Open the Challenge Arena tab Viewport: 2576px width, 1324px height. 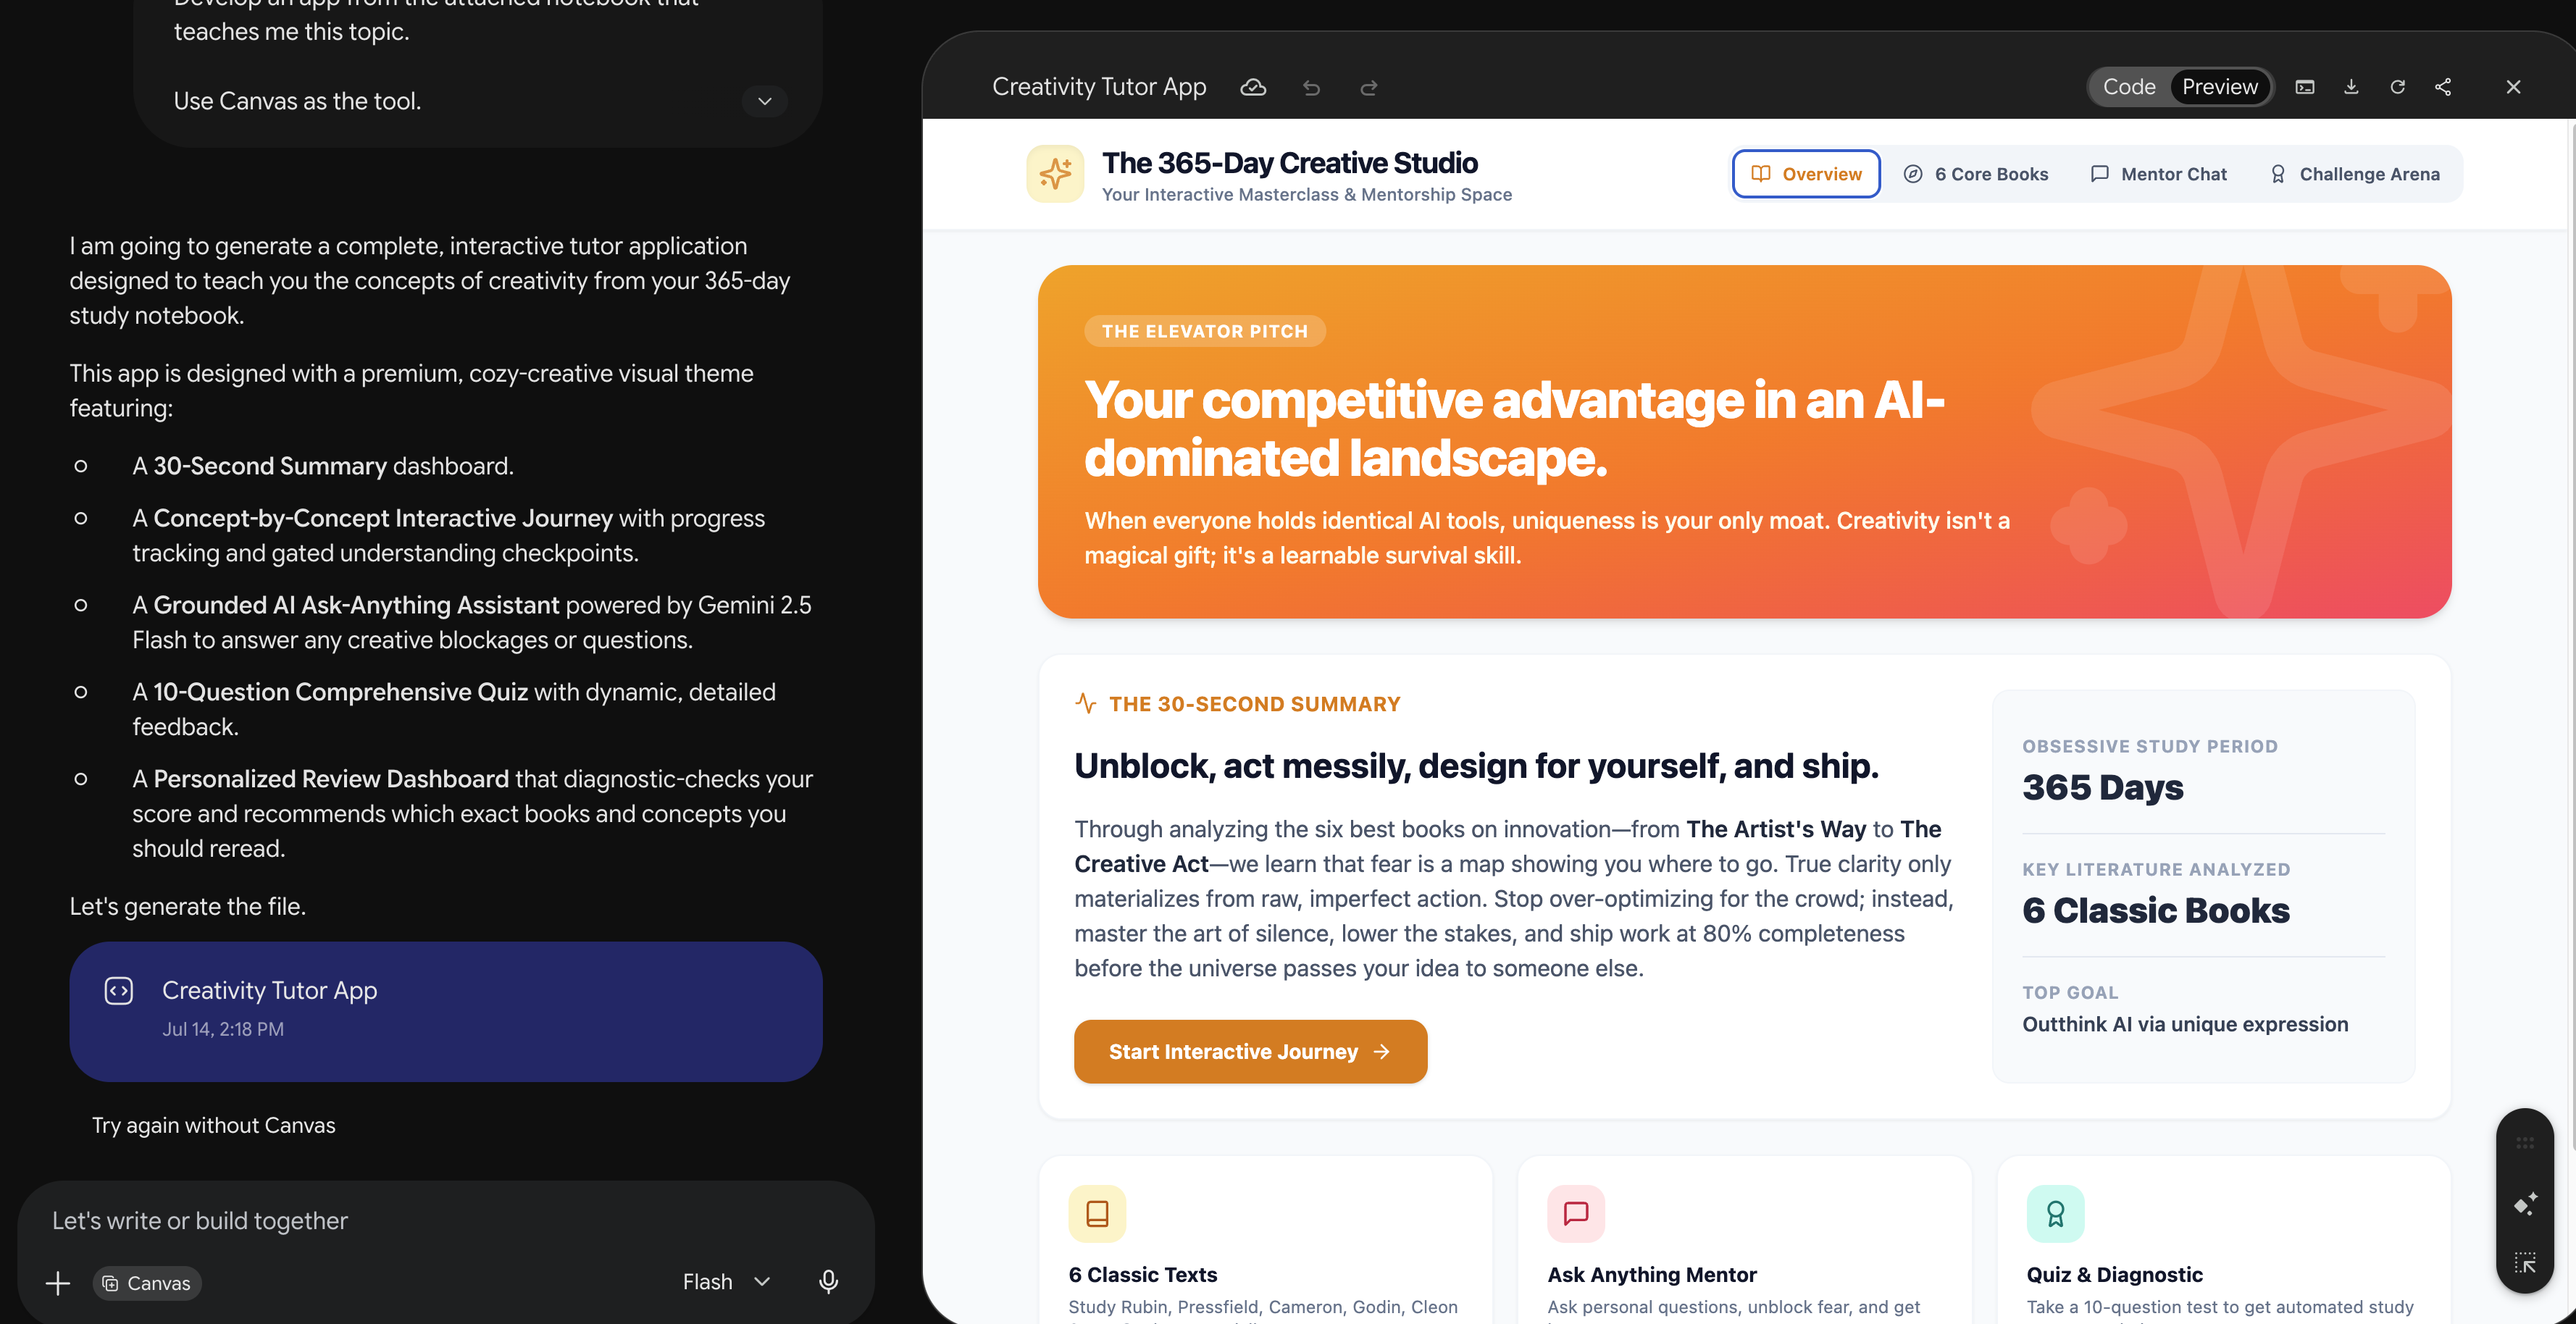2354,174
